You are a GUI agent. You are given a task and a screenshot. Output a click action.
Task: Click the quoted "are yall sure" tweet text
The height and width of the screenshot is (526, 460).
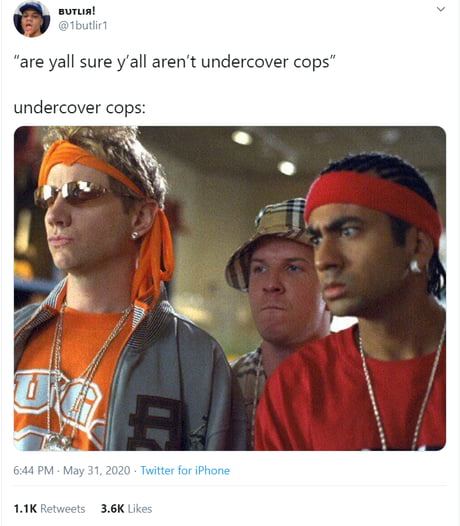pos(174,62)
